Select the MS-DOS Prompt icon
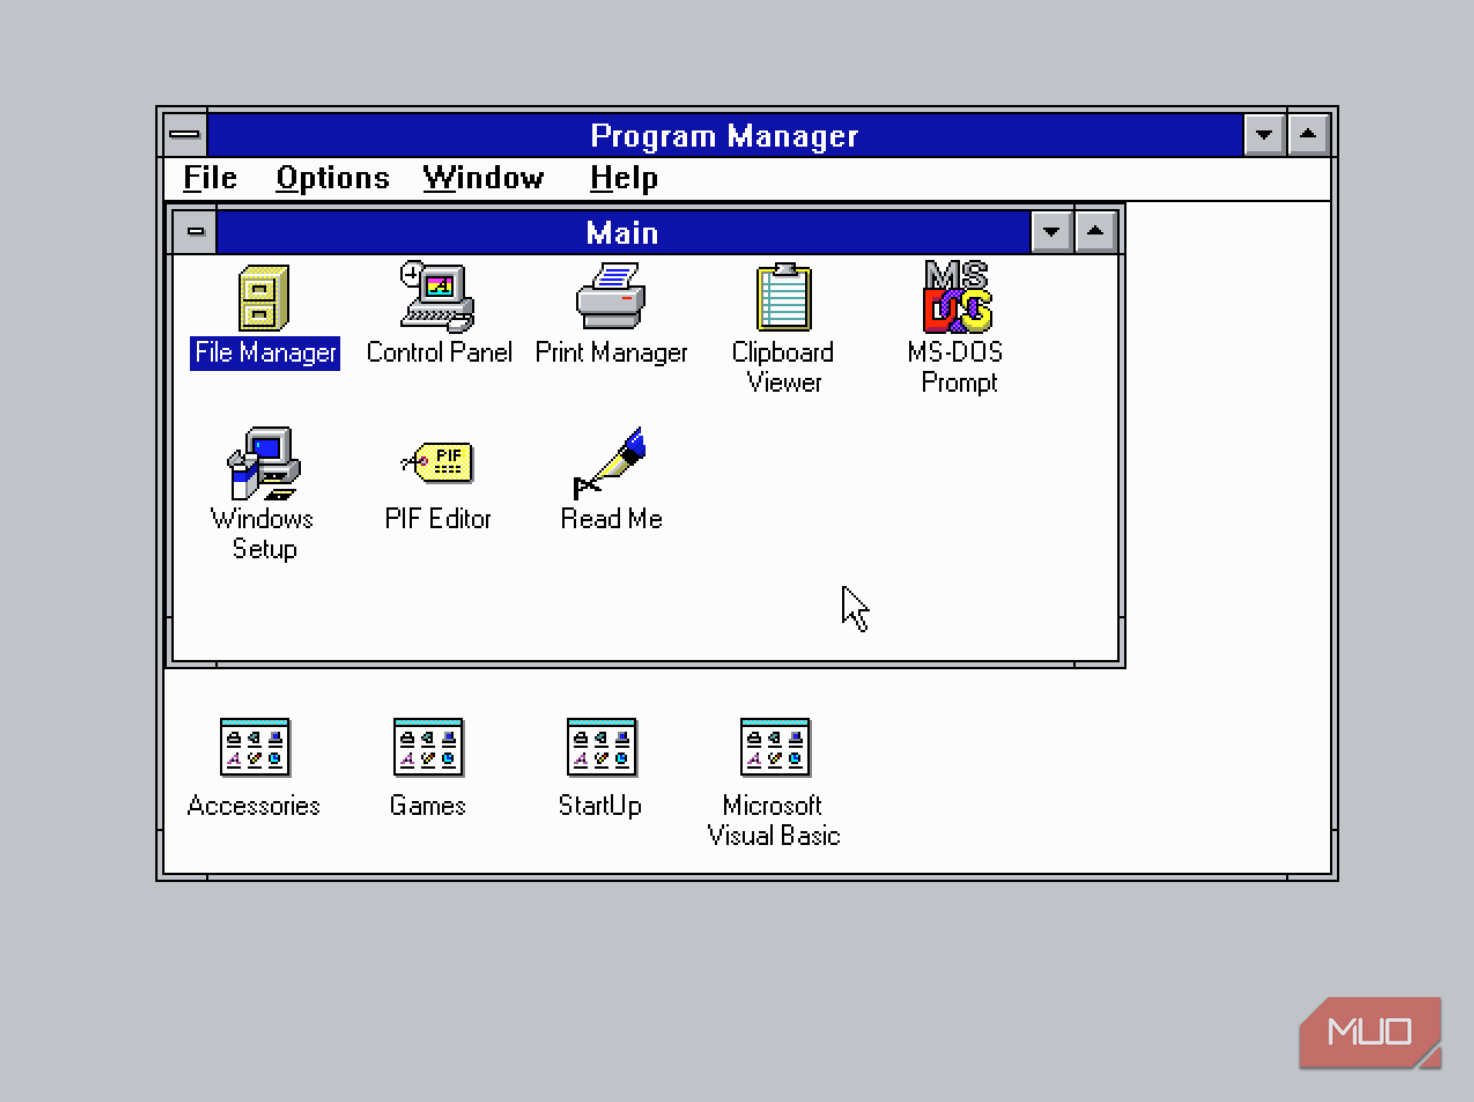The height and width of the screenshot is (1102, 1474). [x=957, y=297]
